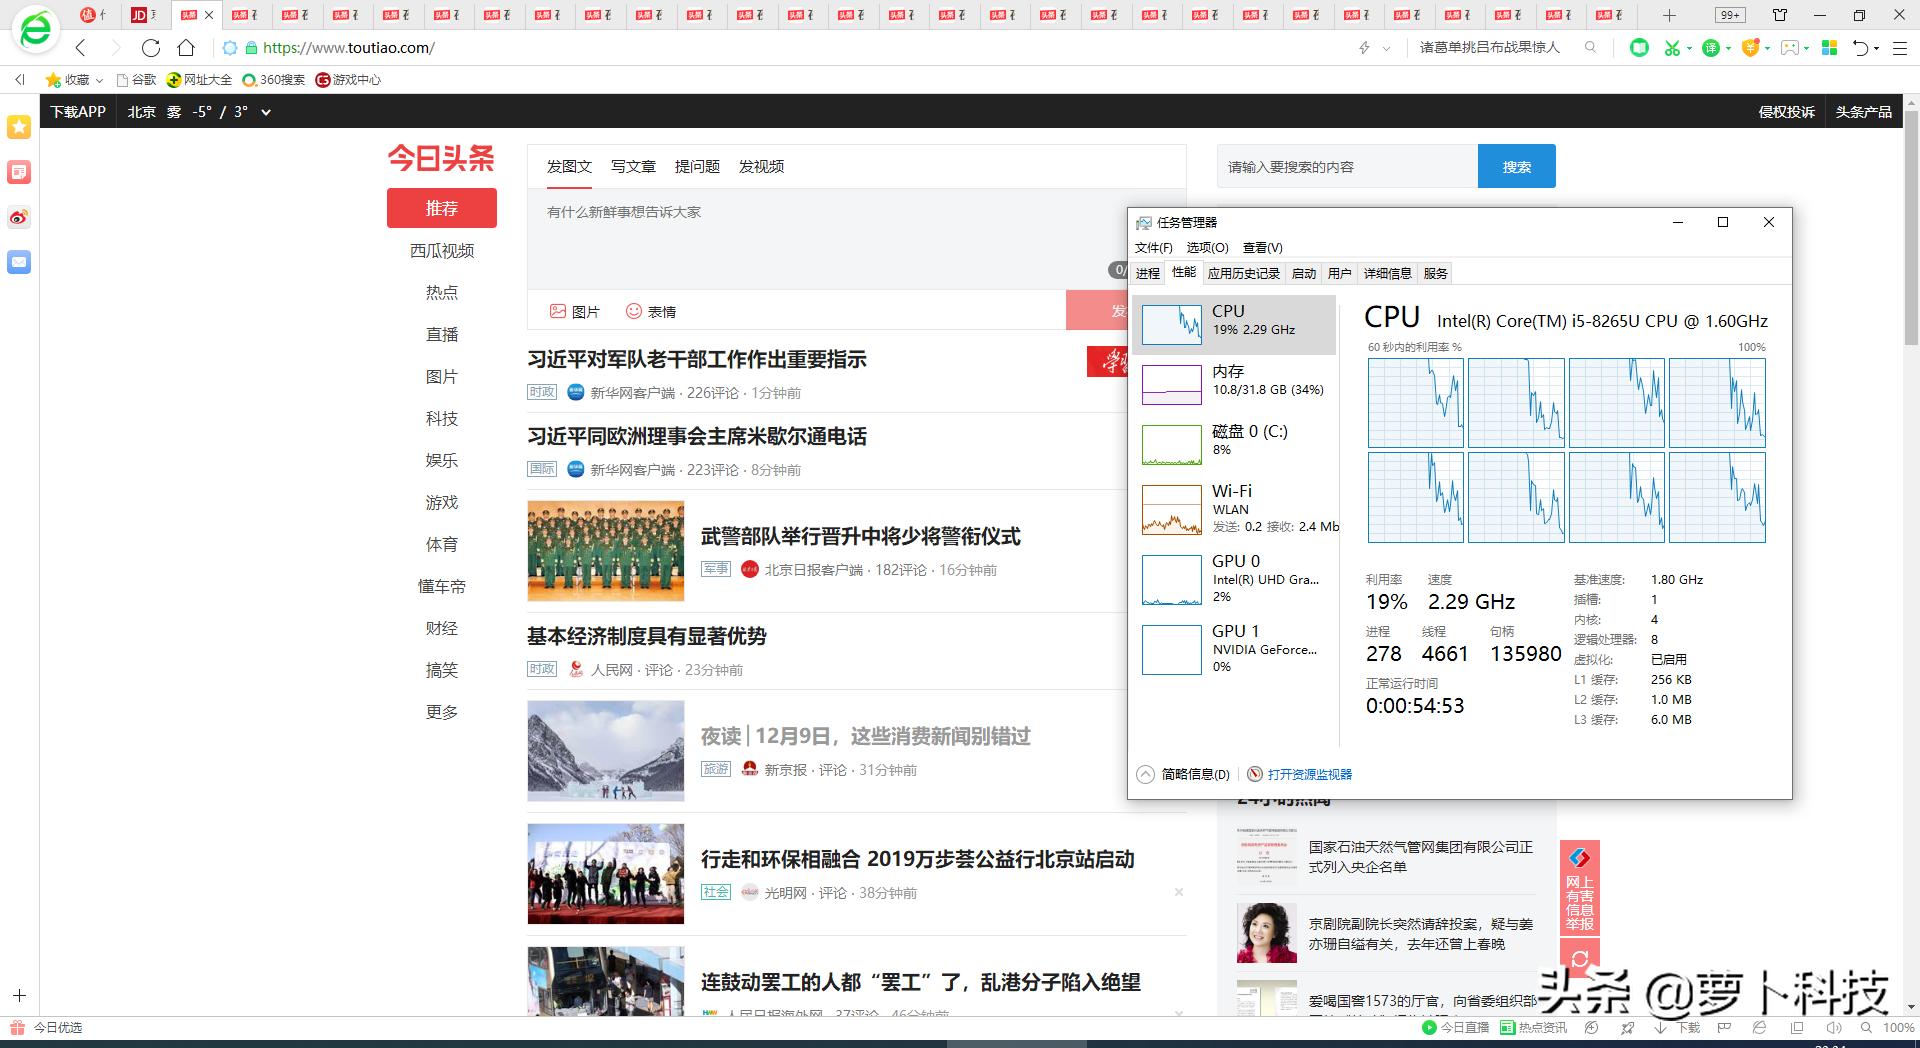Expand the Beijing weather dropdown arrow
Viewport: 1920px width, 1048px height.
pyautogui.click(x=266, y=112)
